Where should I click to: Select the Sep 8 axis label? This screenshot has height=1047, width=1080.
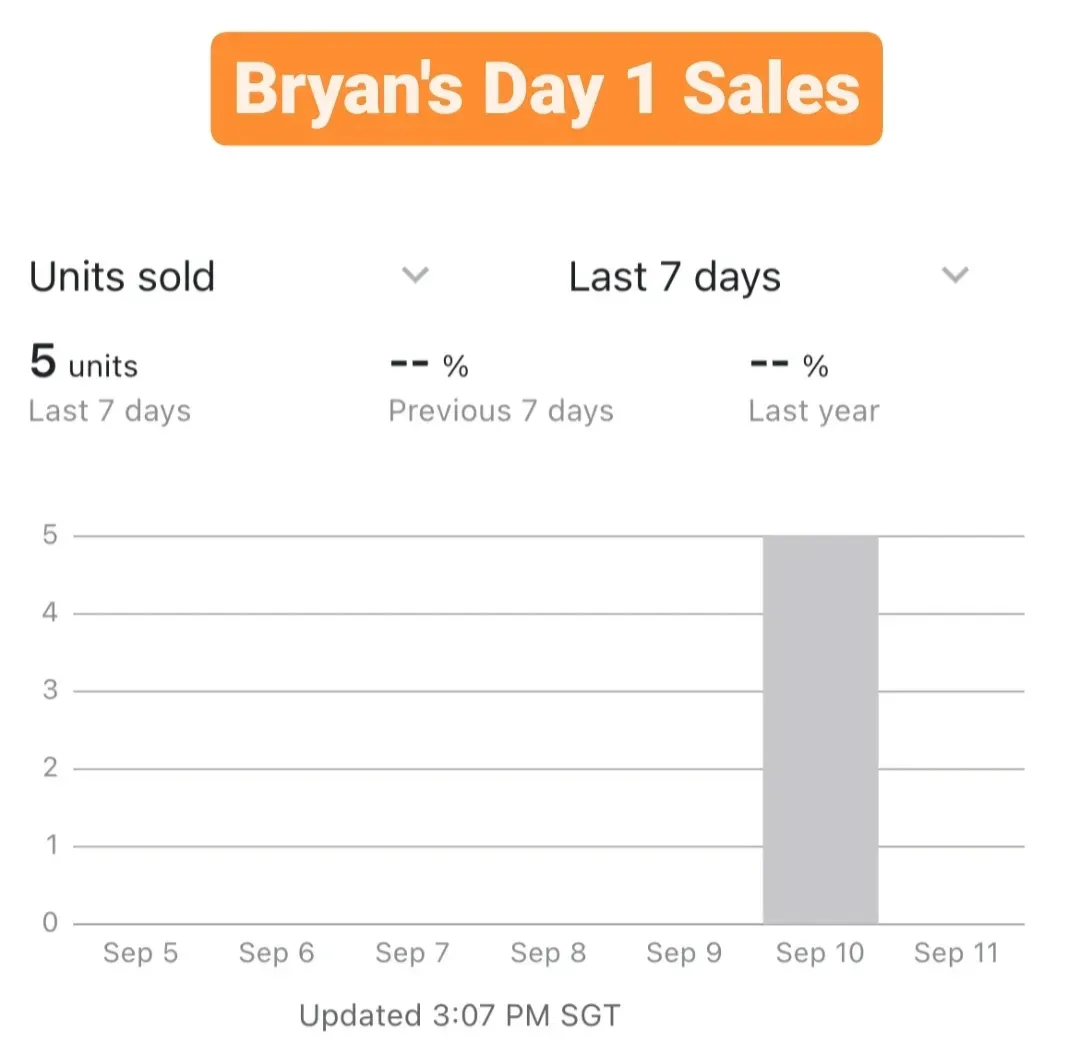coord(548,953)
